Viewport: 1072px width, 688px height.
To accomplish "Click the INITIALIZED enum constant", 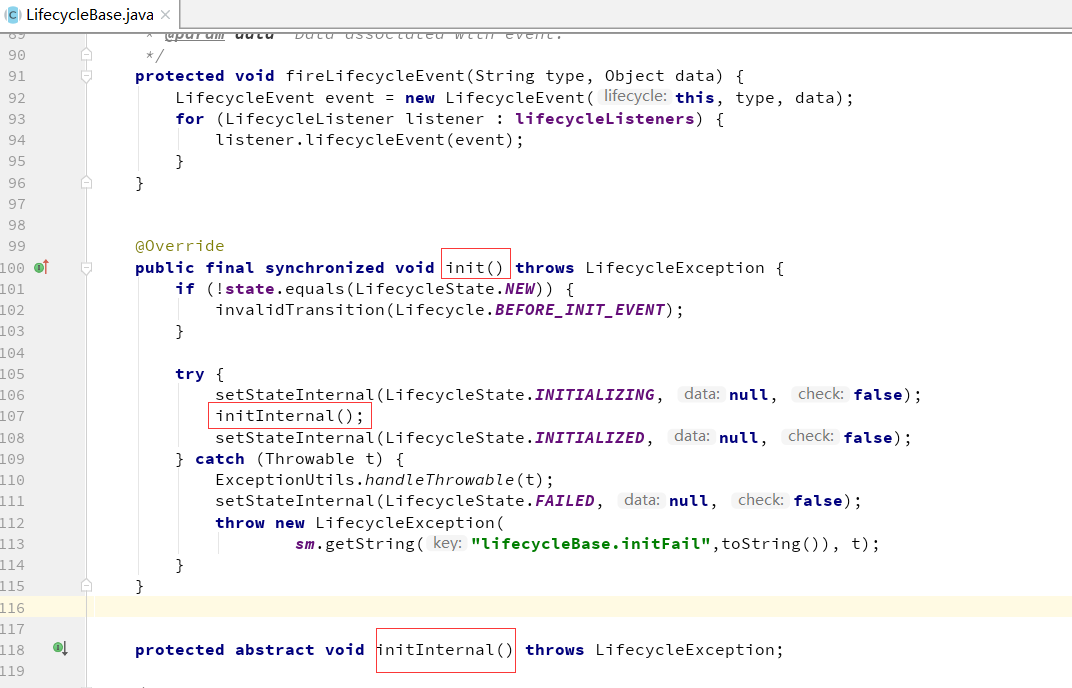I will click(x=589, y=438).
